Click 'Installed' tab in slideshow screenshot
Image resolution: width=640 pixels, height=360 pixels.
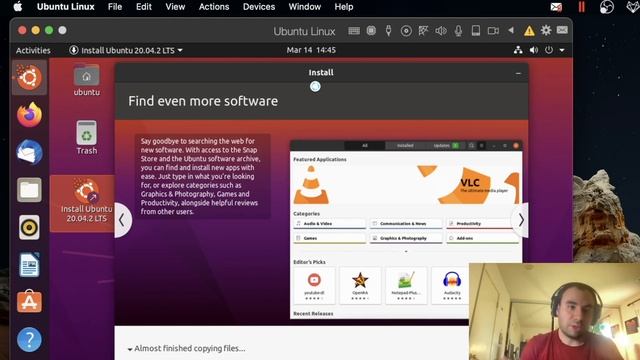coord(405,146)
